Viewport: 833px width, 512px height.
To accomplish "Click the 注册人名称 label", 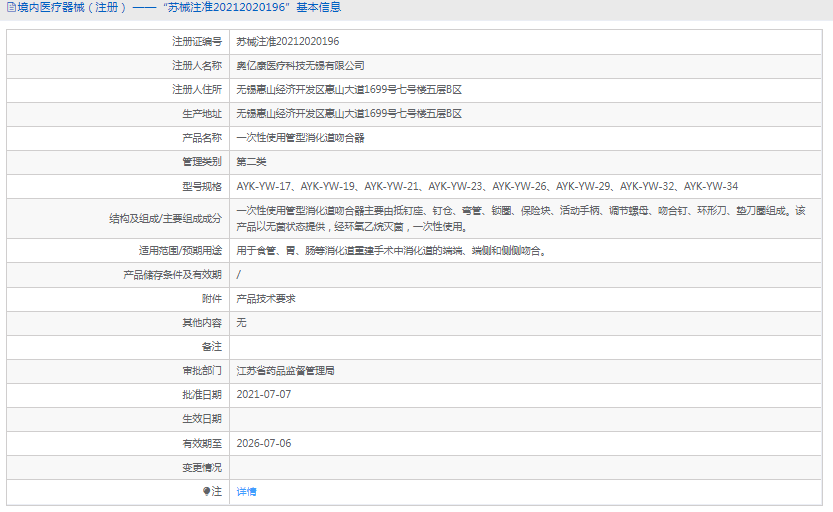I will [x=197, y=66].
